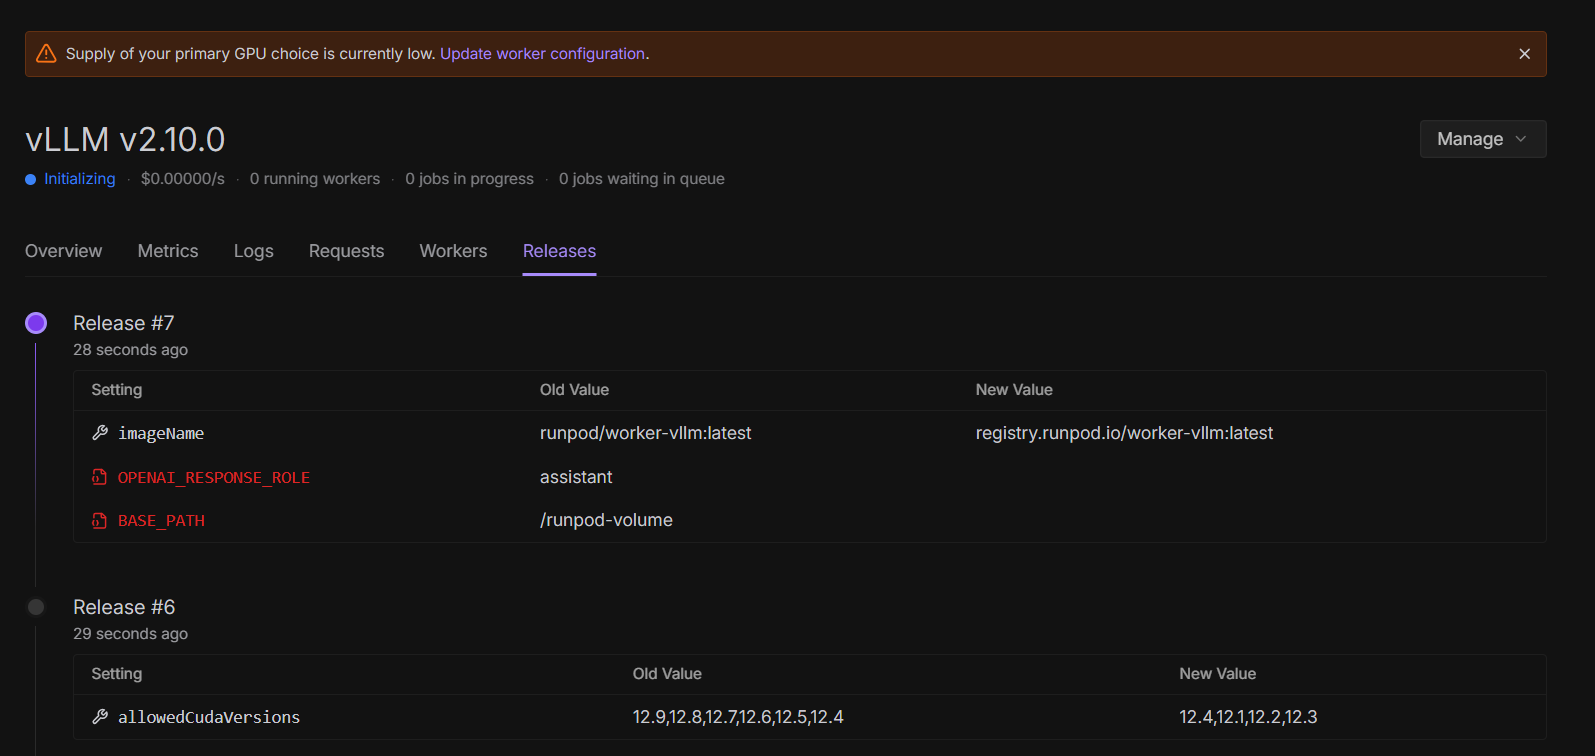This screenshot has width=1595, height=756.
Task: Open the Requests tab
Action: 346,251
